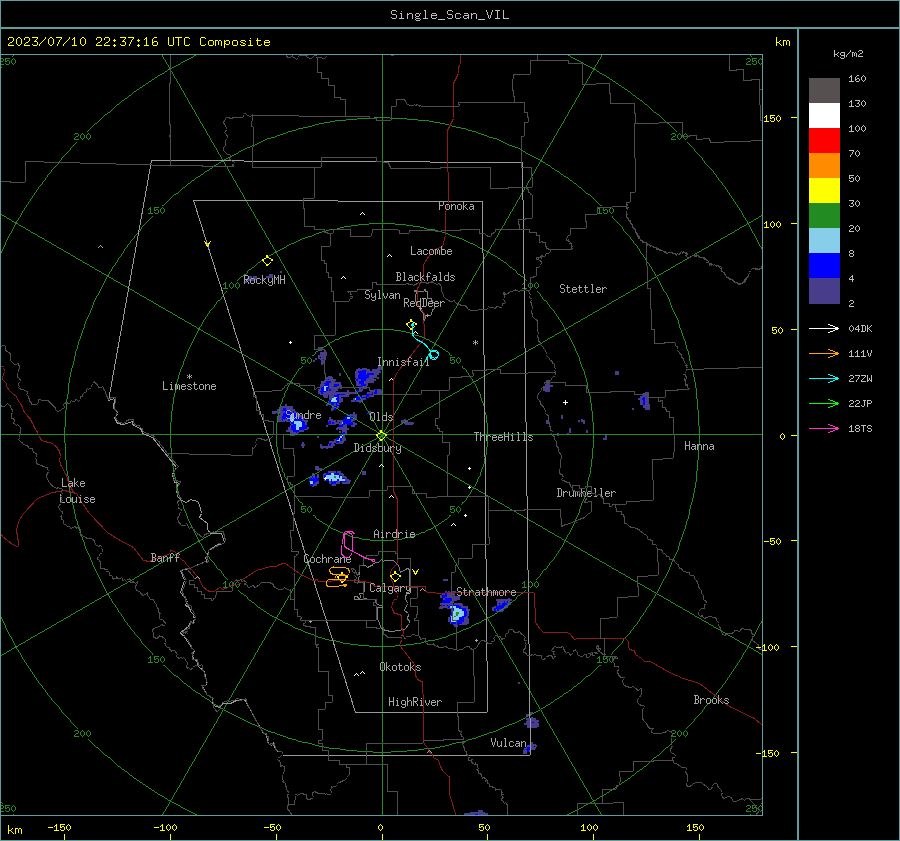Click the Lake Louise label

[x=77, y=491]
